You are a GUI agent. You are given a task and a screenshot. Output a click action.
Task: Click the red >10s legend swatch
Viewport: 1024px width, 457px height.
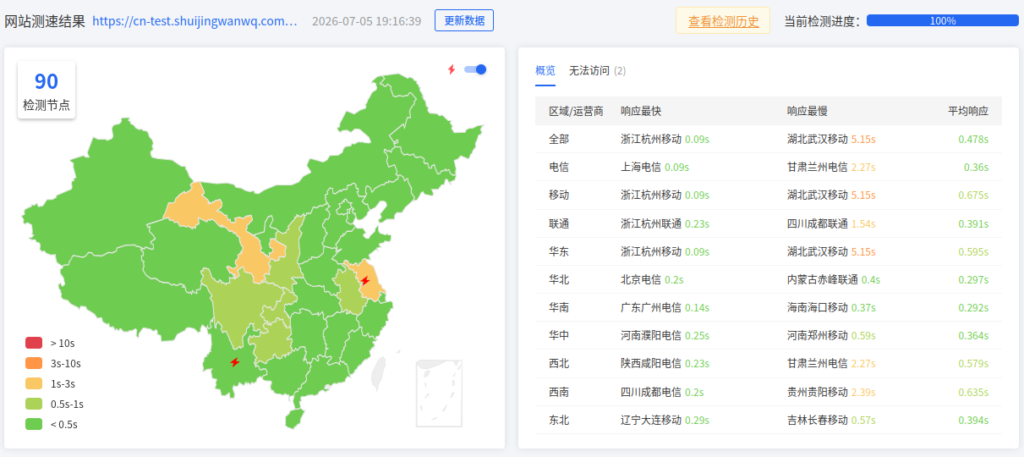[34, 343]
